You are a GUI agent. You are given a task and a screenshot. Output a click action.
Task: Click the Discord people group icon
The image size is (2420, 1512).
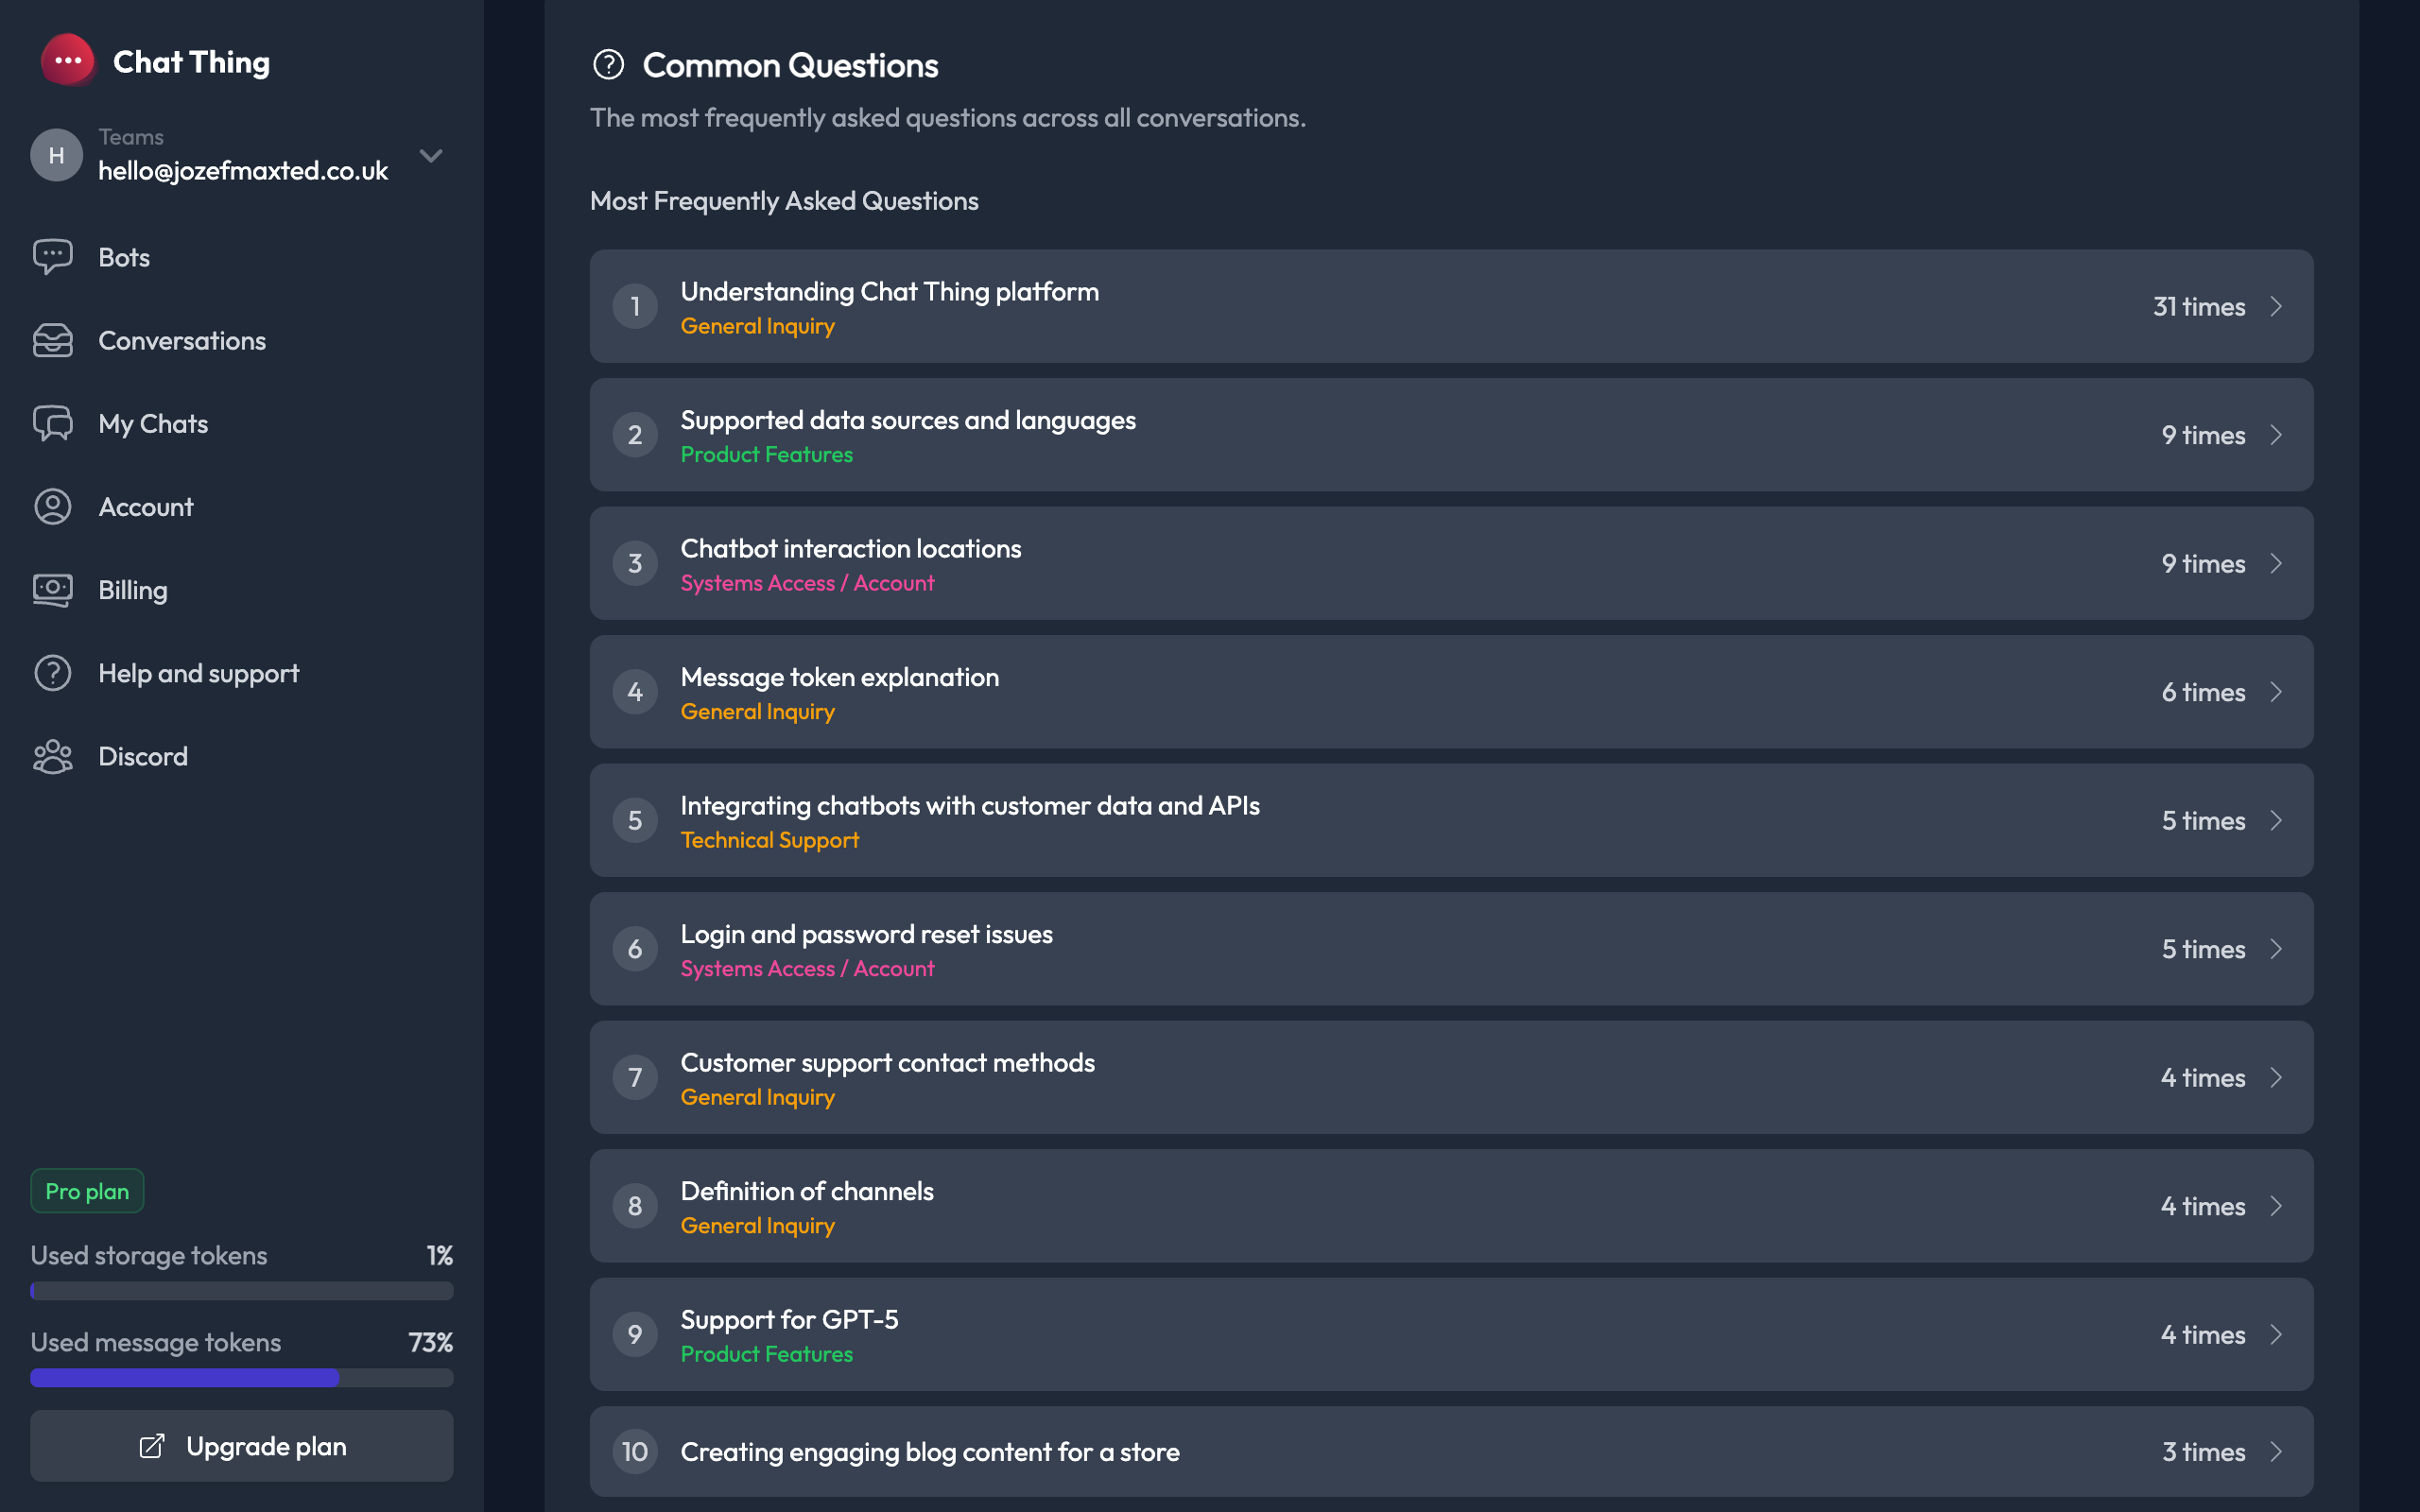point(52,757)
